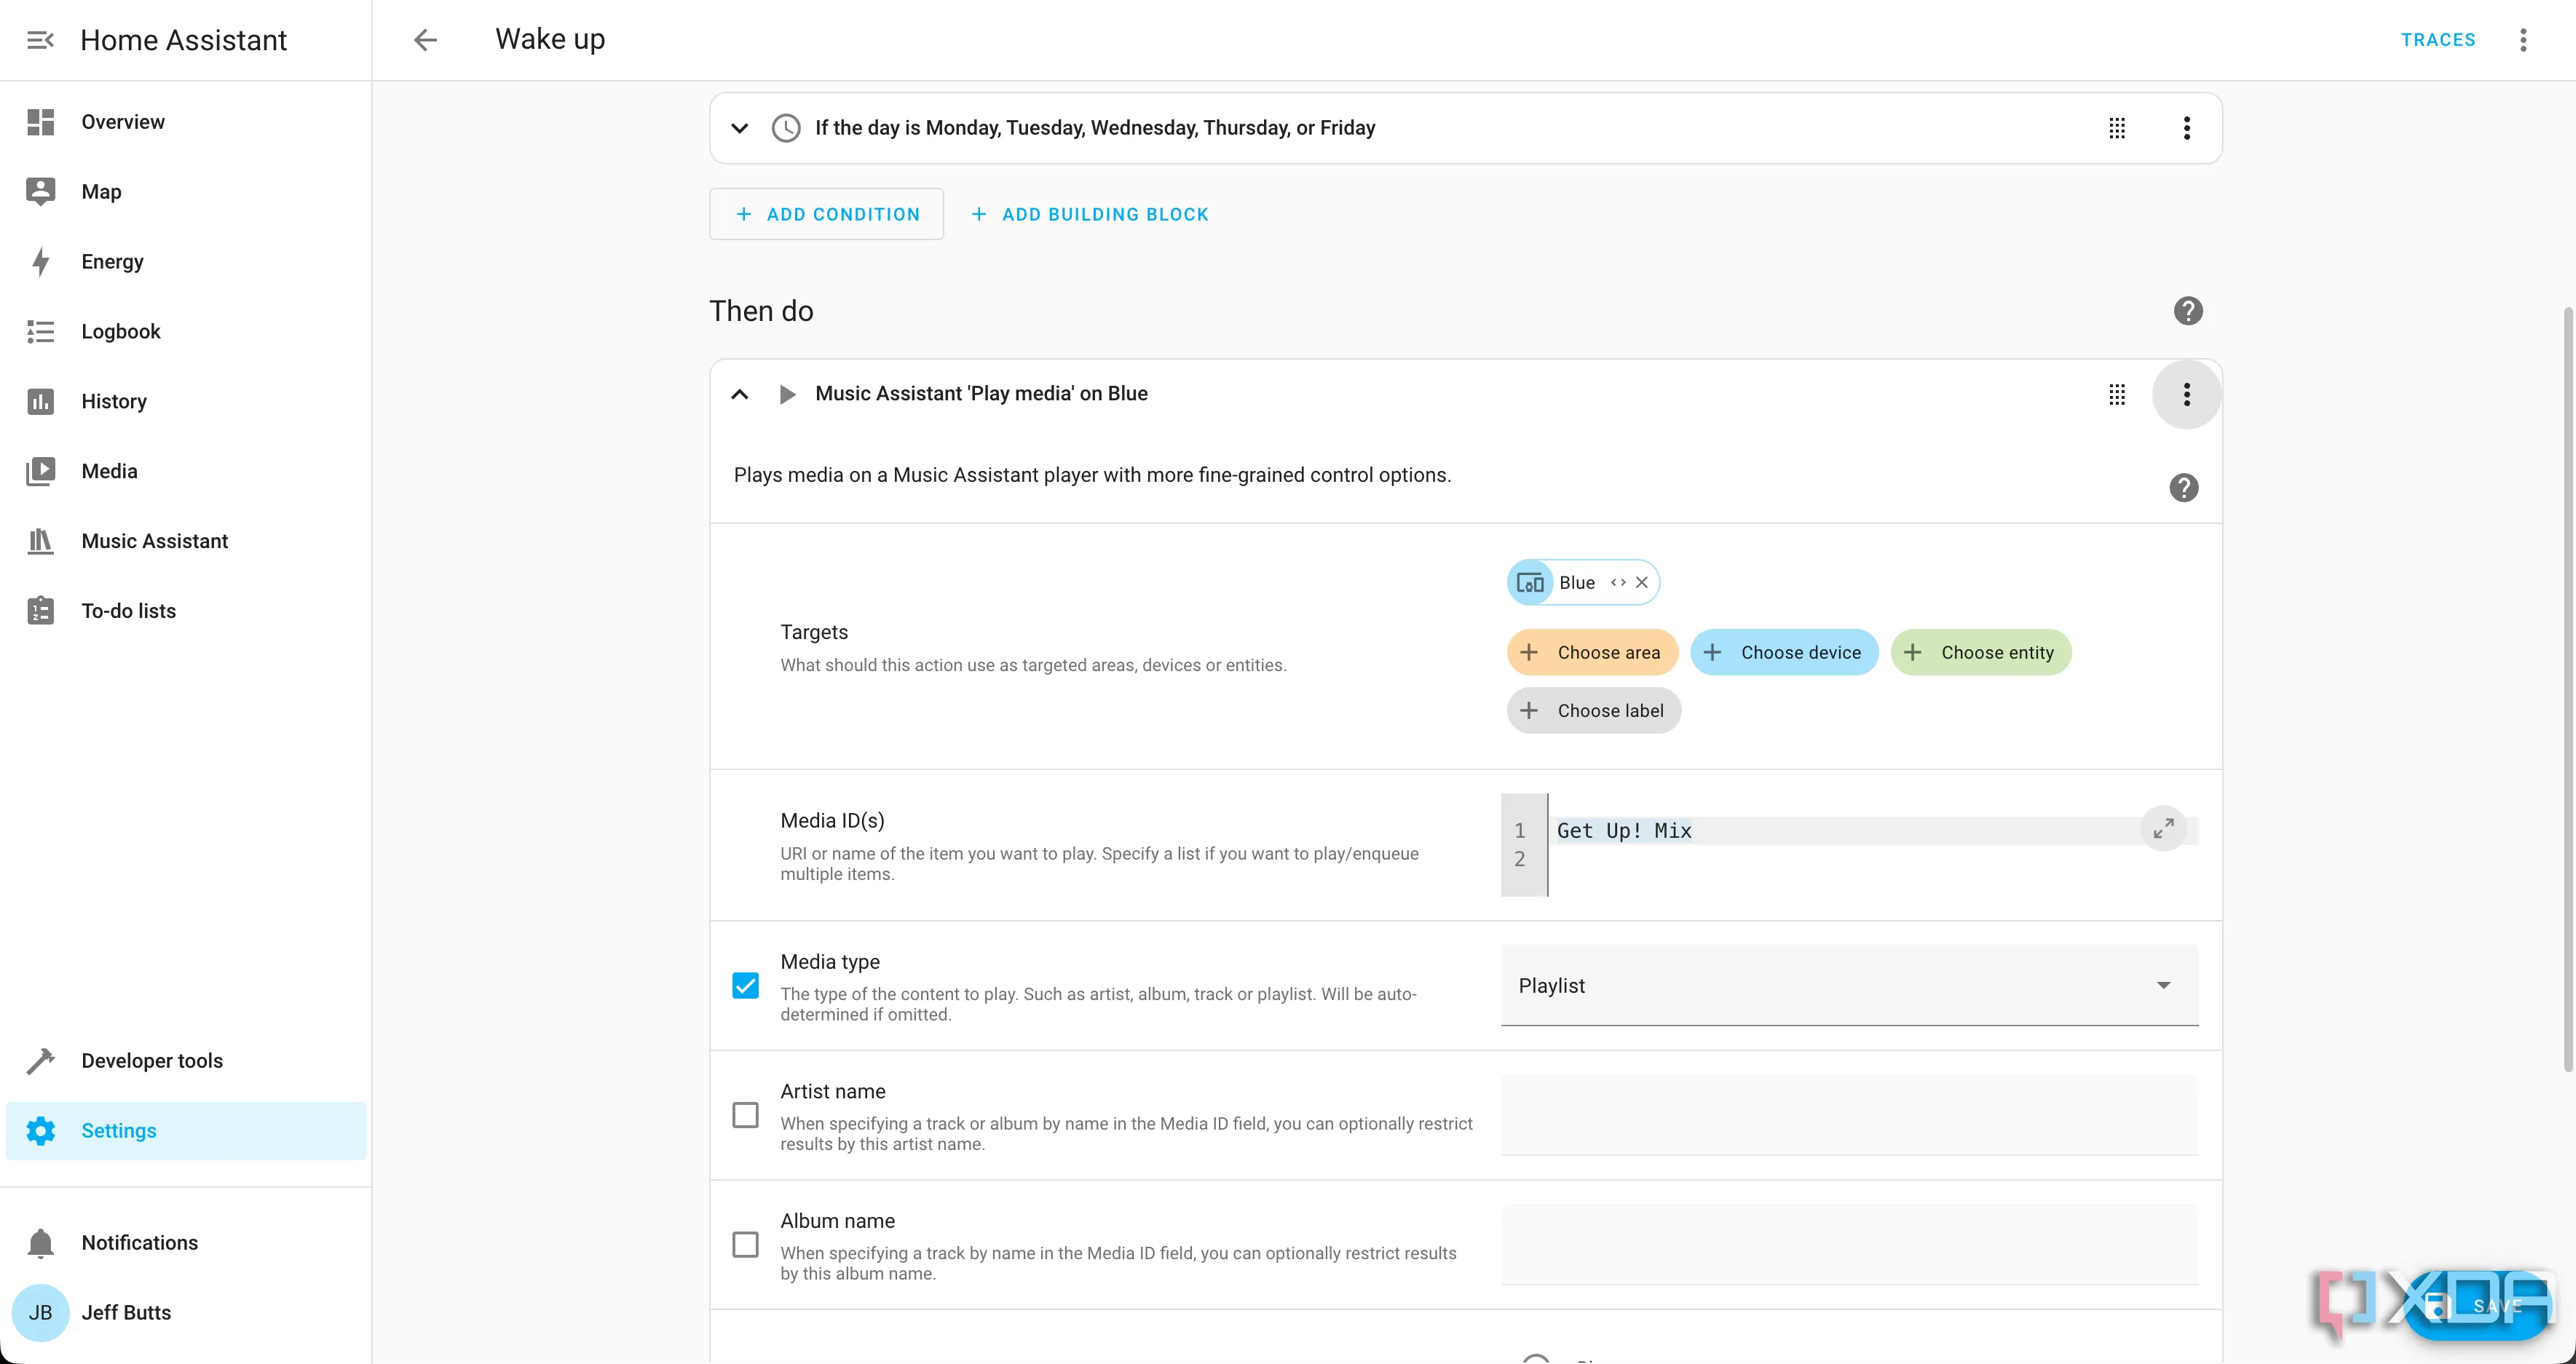Click the To-do lists clipboard icon

tap(40, 611)
